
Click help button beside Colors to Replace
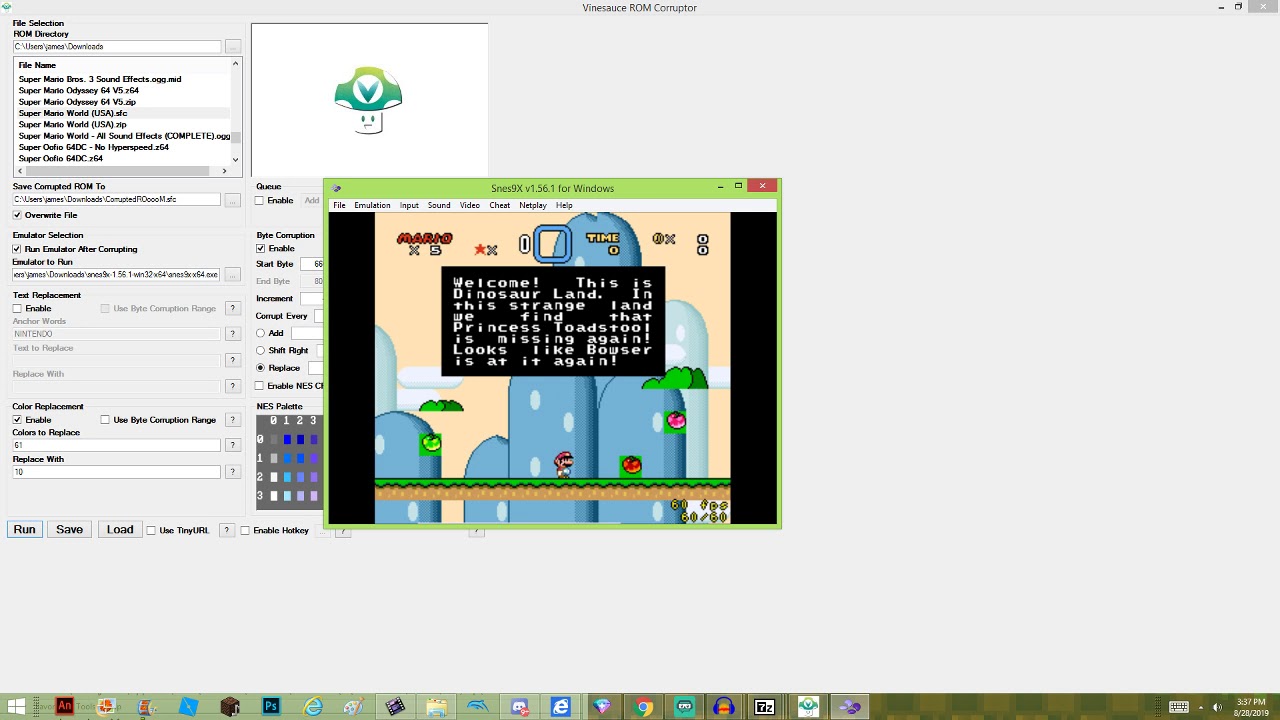pyautogui.click(x=232, y=445)
